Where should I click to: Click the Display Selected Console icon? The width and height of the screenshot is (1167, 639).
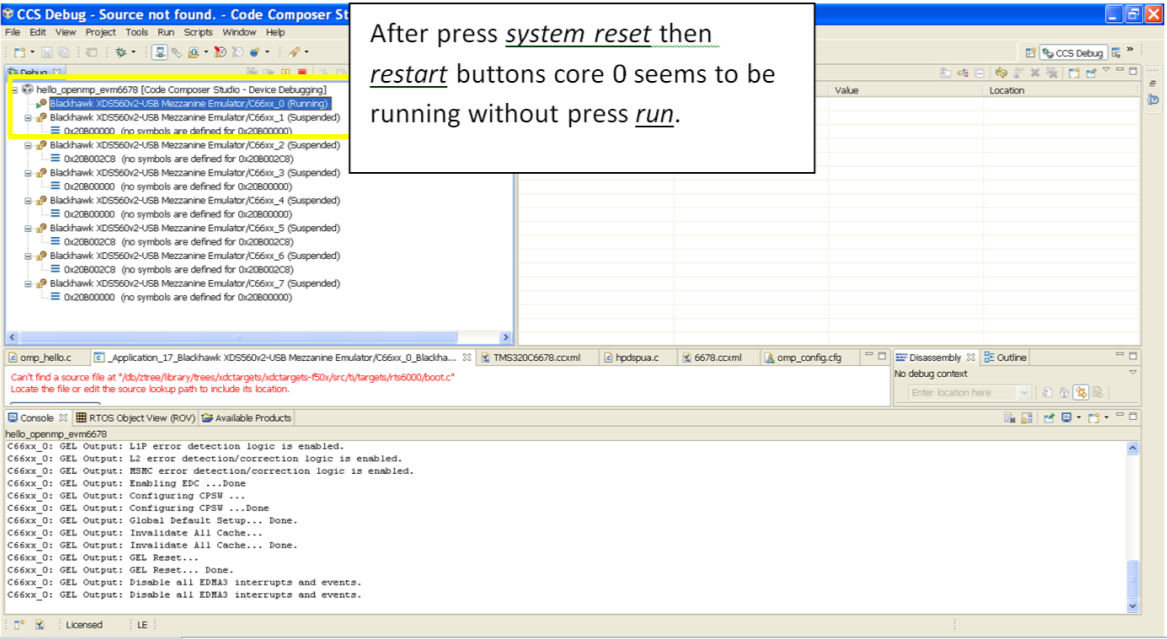pos(1066,417)
